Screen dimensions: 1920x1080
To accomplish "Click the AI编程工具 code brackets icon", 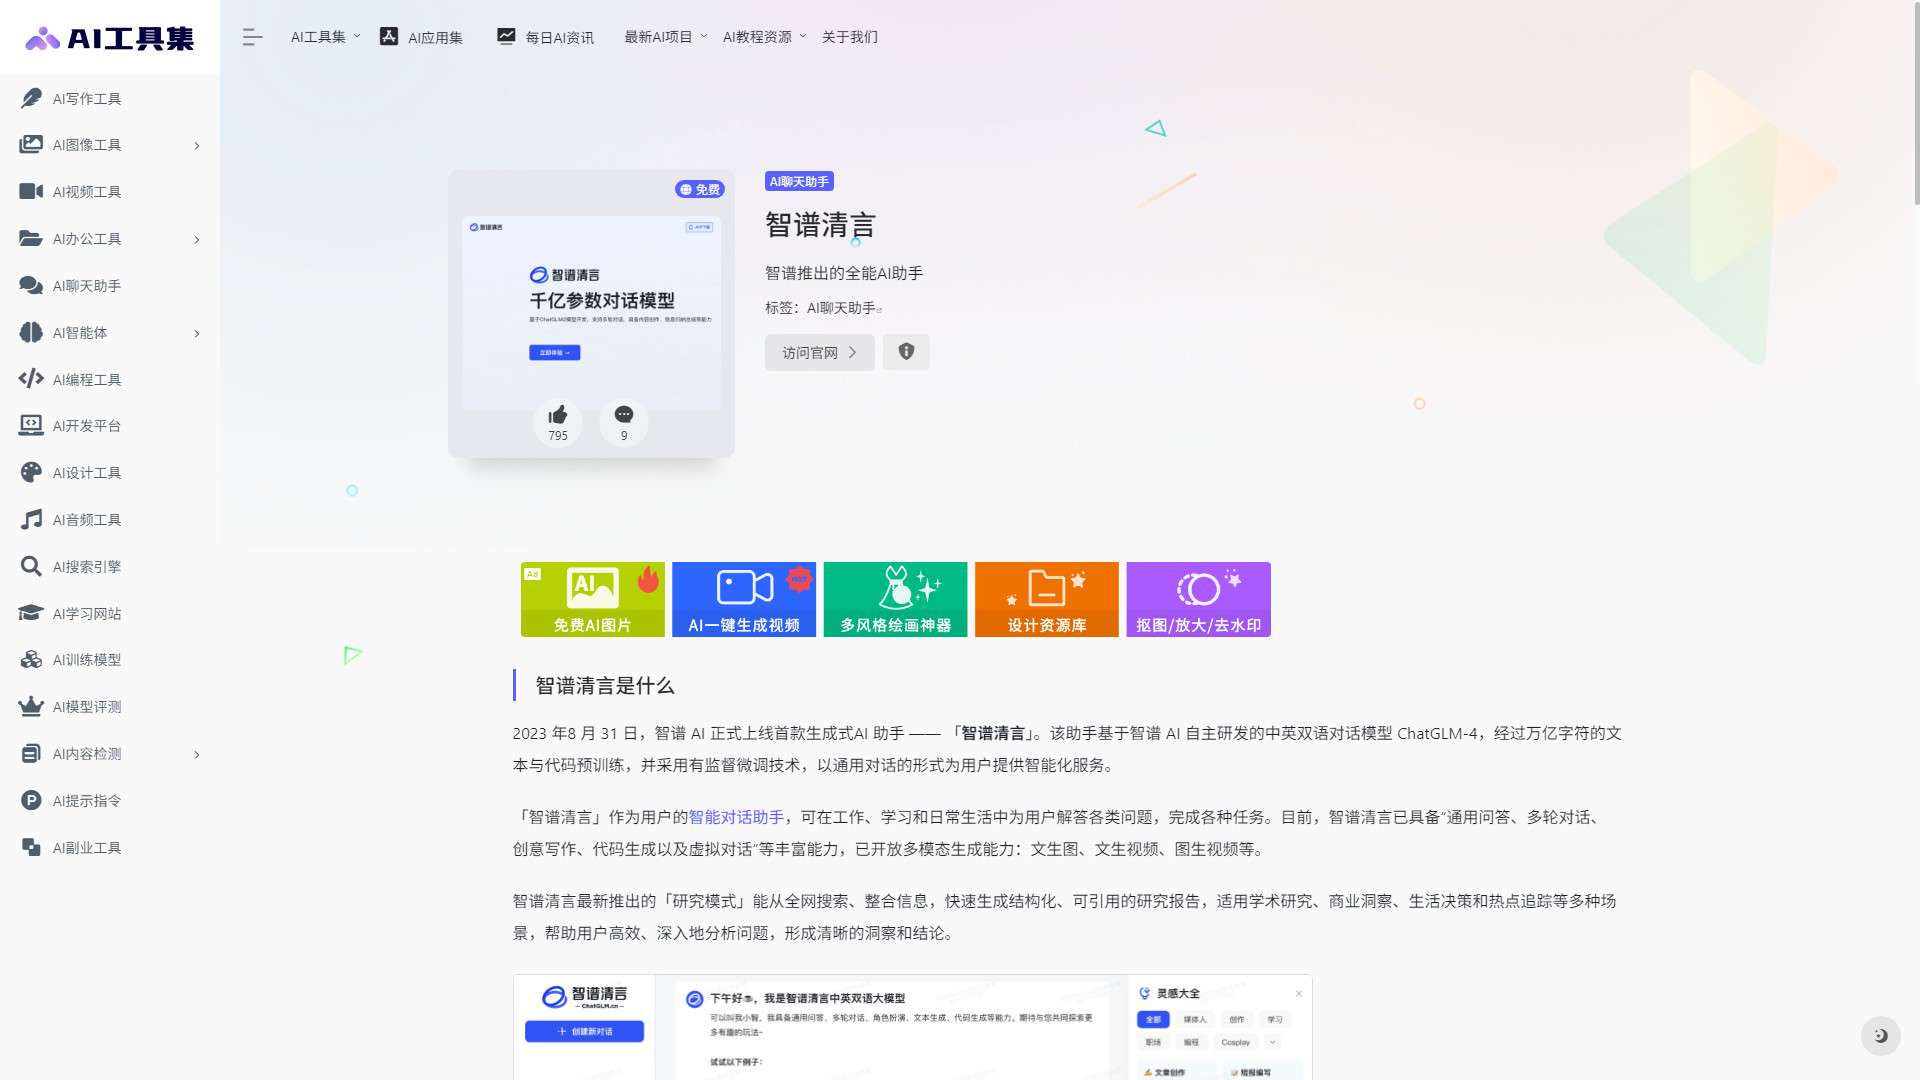I will click(x=31, y=378).
